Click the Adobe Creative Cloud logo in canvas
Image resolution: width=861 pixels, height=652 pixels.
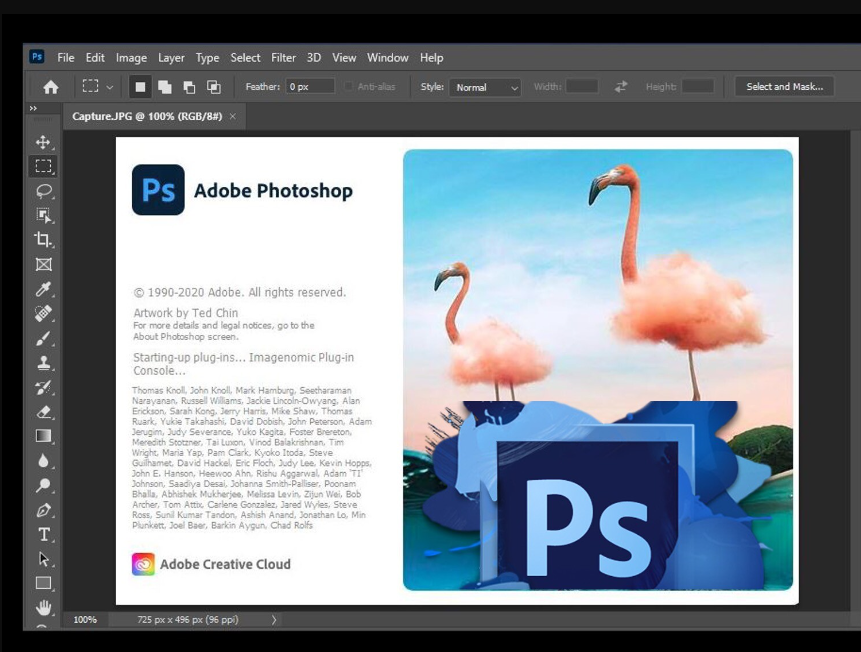pos(143,564)
